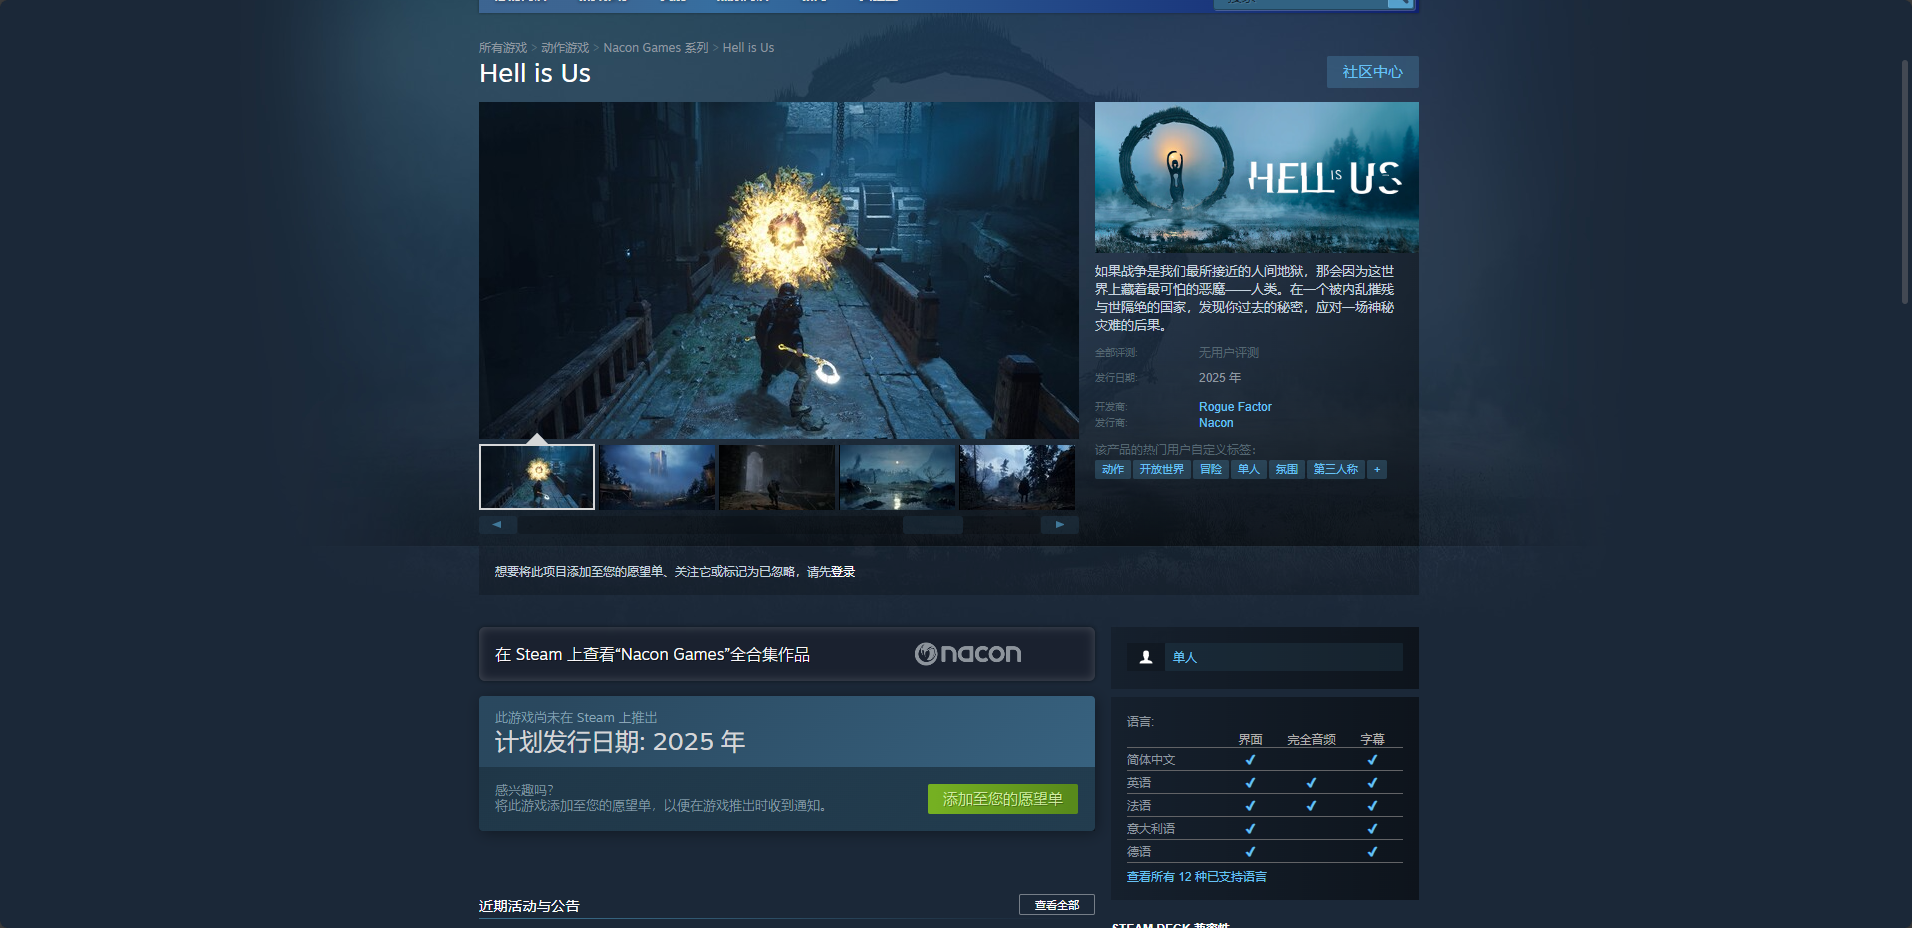Open the Nacon logo banner
This screenshot has width=1912, height=928.
click(x=968, y=654)
